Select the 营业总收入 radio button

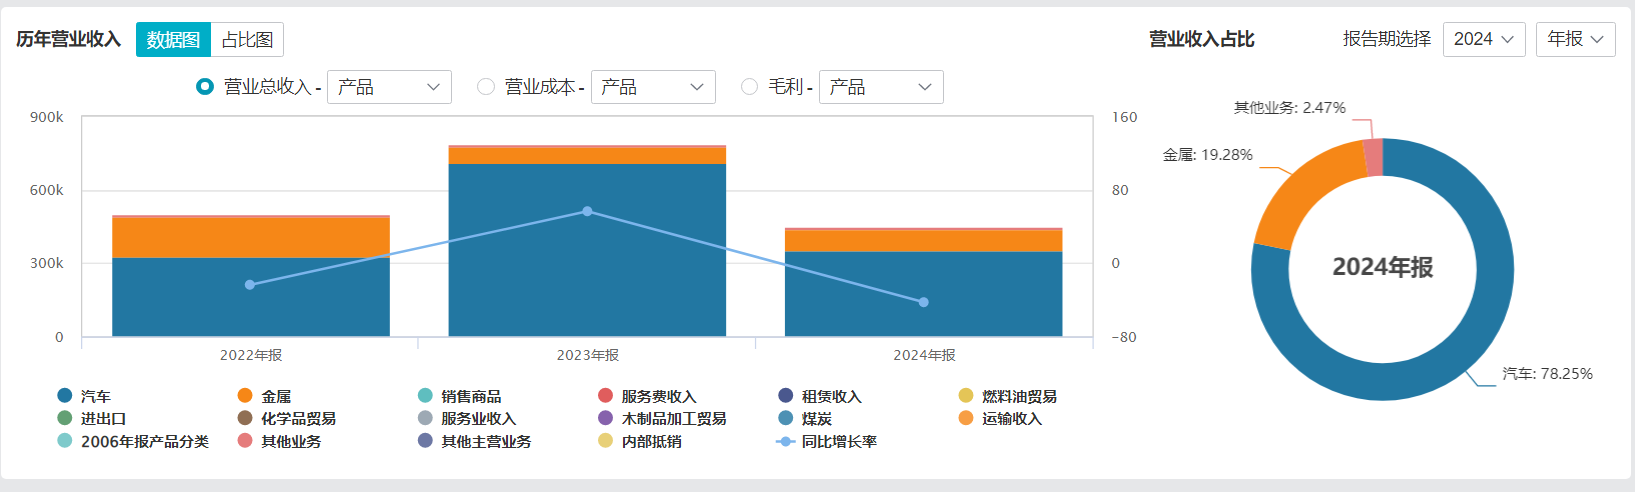click(205, 87)
